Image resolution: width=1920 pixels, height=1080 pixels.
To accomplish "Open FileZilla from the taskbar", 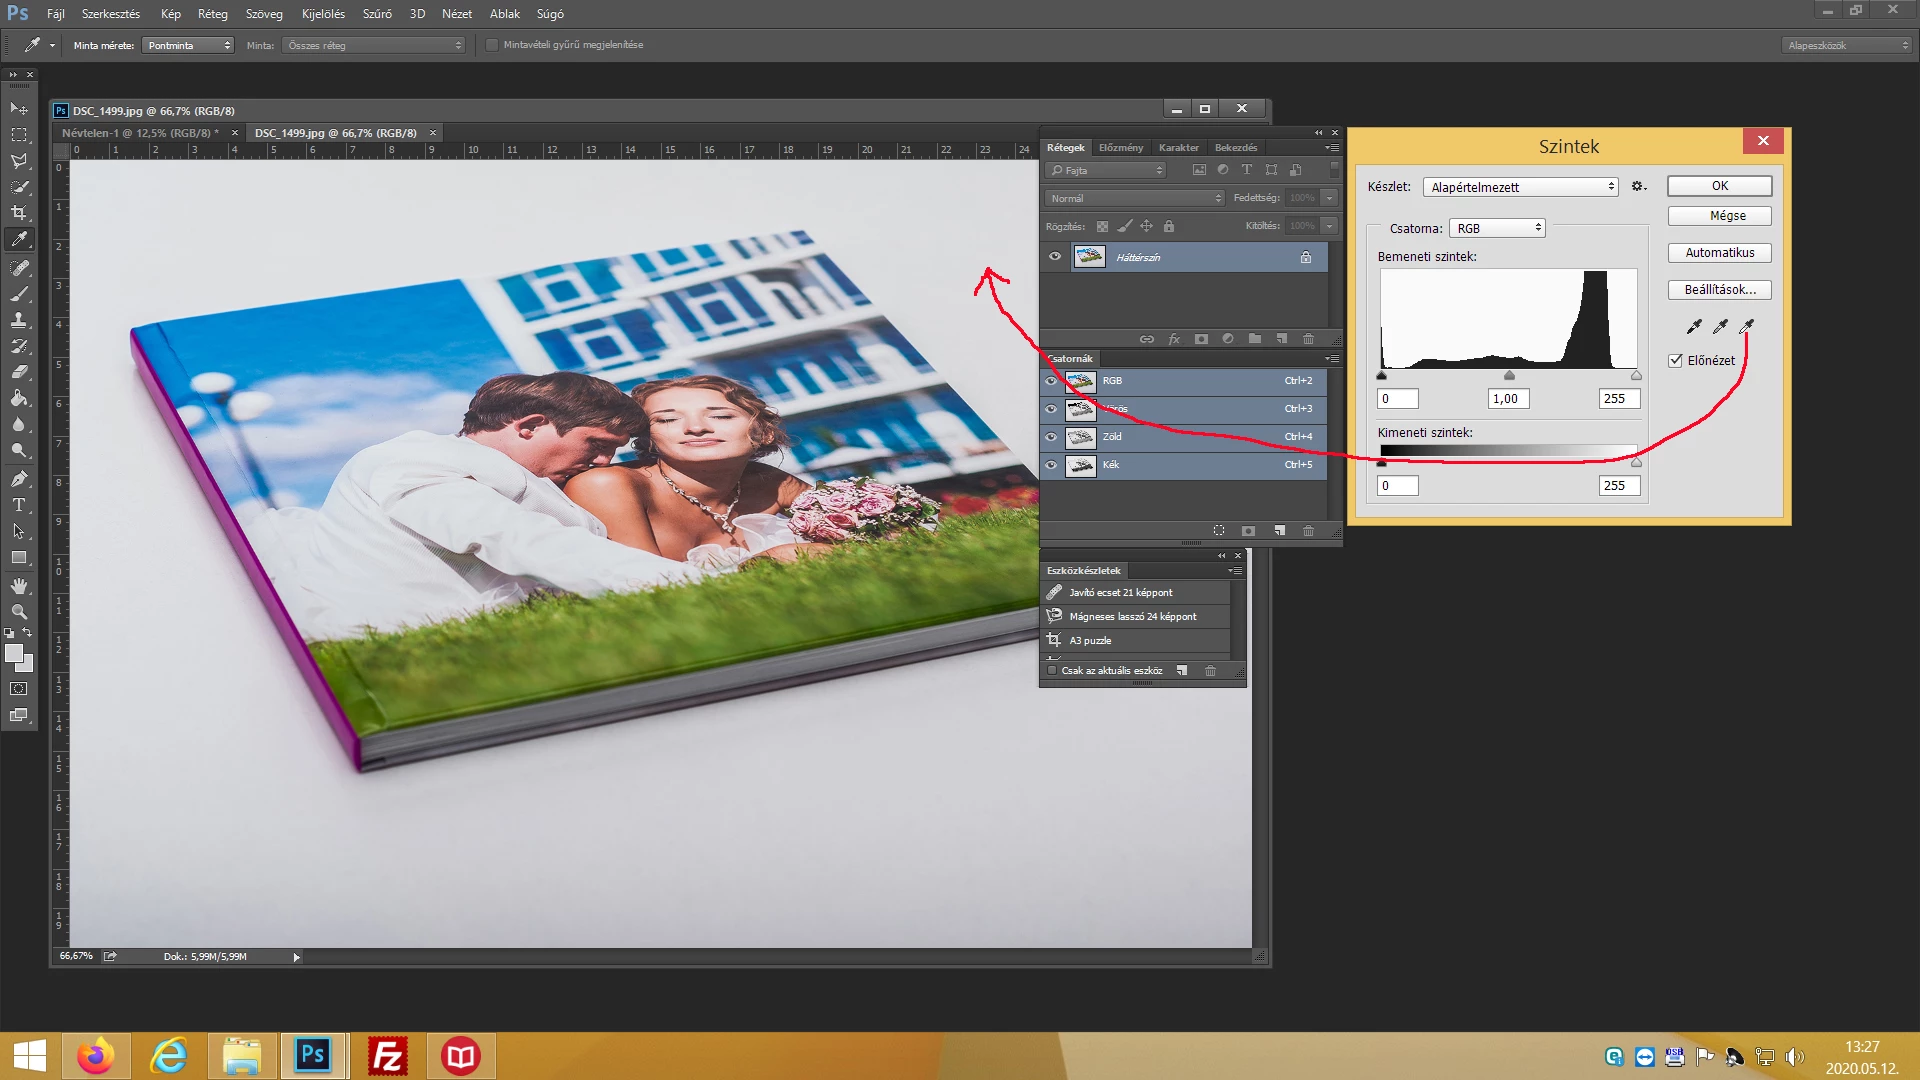I will (x=387, y=1056).
